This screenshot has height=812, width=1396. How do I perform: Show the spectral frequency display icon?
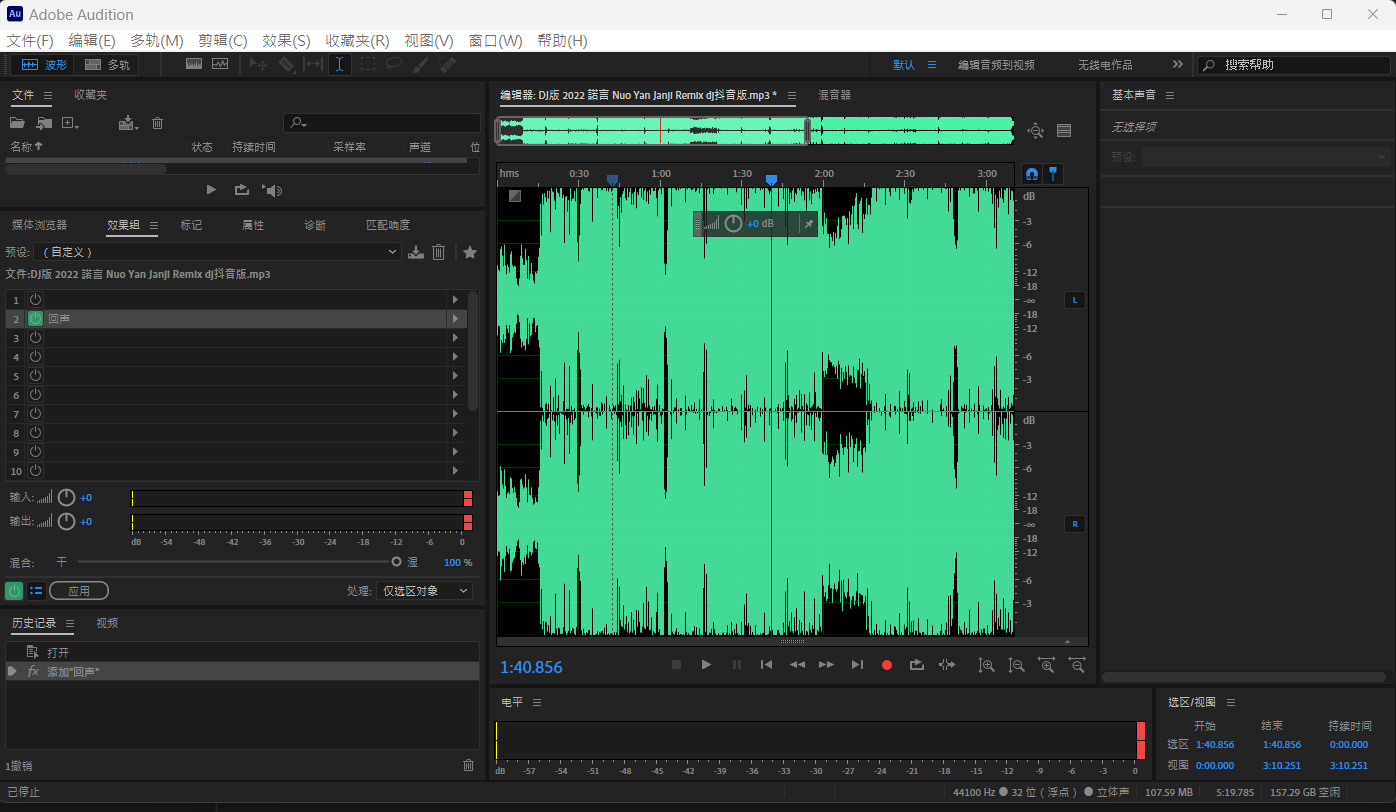pyautogui.click(x=194, y=64)
